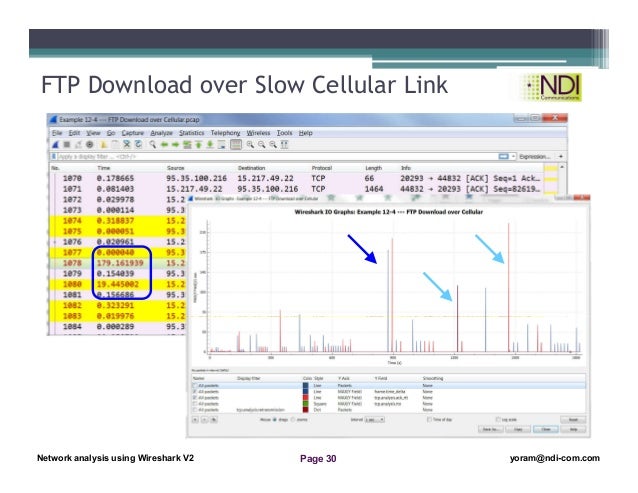Go back in packet history arrow

pyautogui.click(x=164, y=144)
